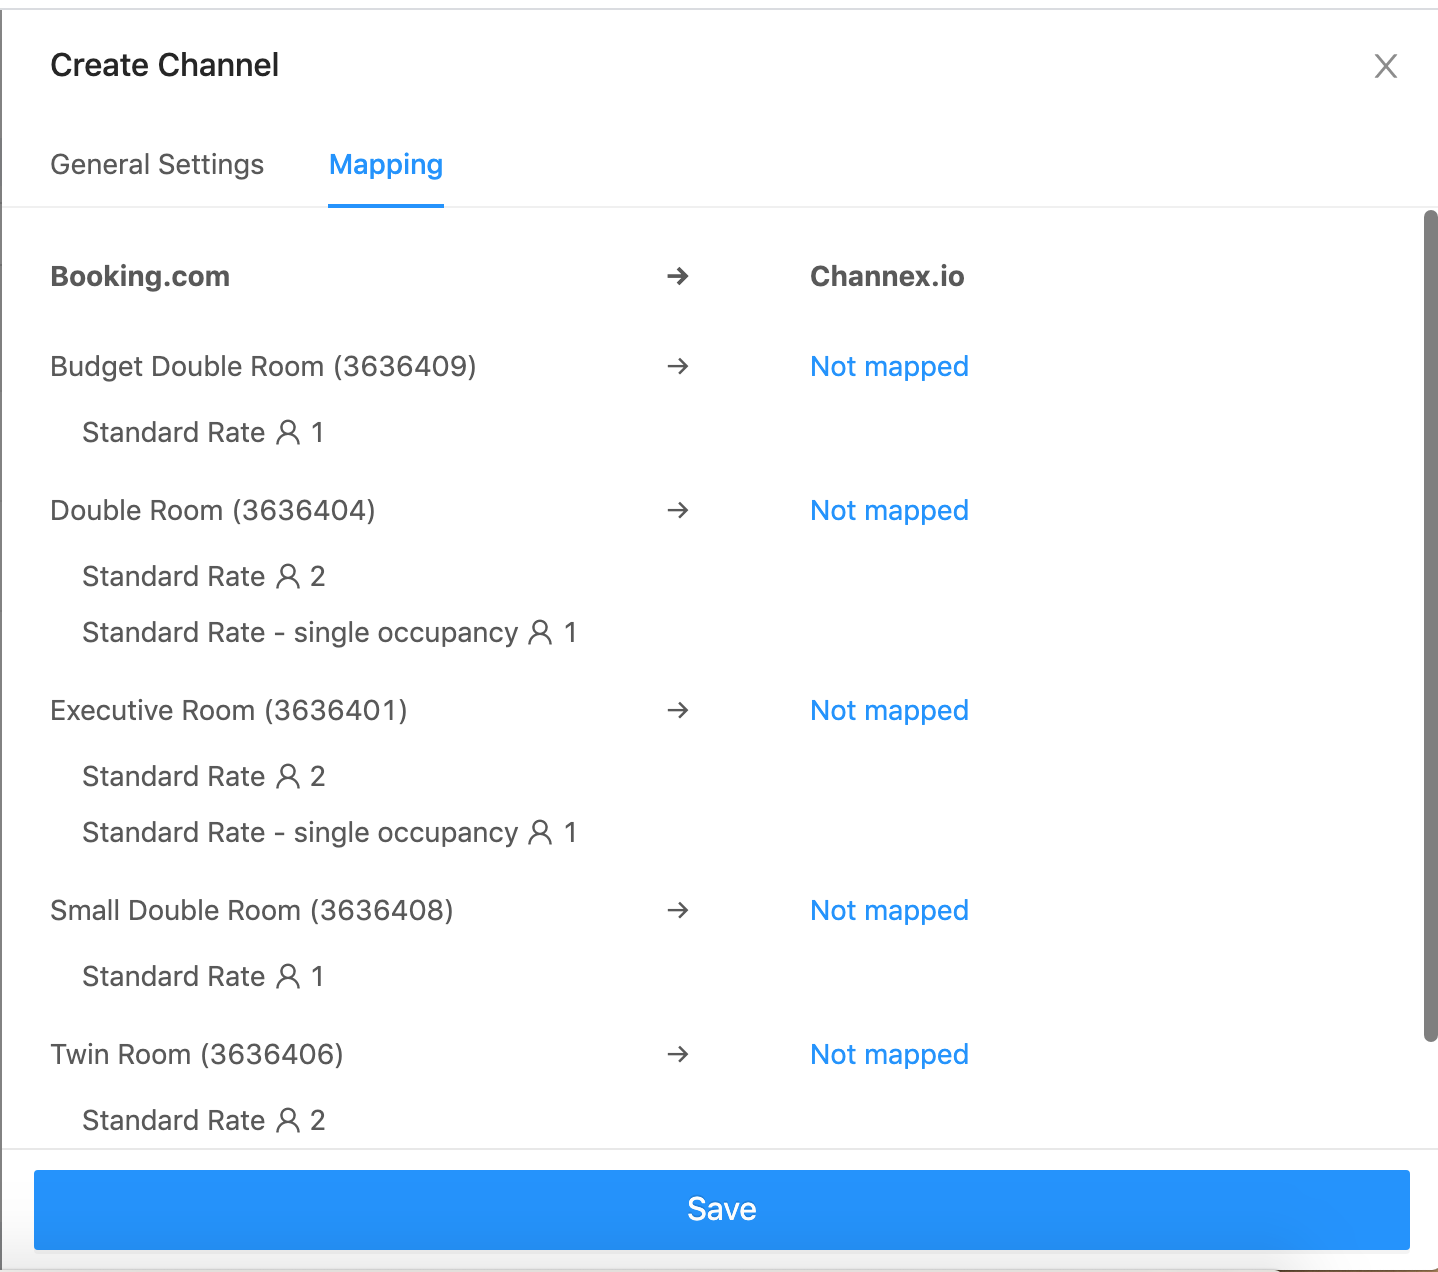Click Standard Rate under Budget Double Room
This screenshot has height=1272, width=1438.
pyautogui.click(x=174, y=432)
